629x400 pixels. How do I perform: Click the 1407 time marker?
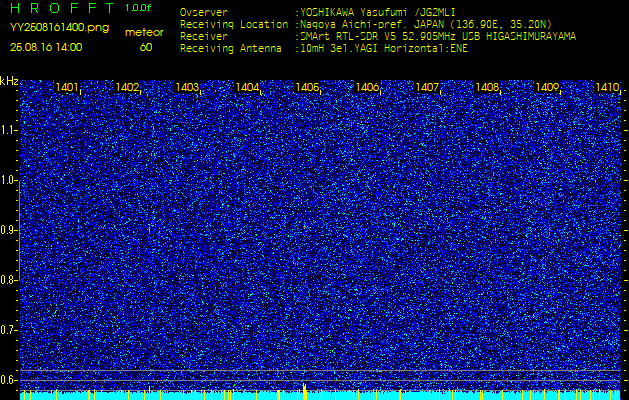[x=428, y=87]
